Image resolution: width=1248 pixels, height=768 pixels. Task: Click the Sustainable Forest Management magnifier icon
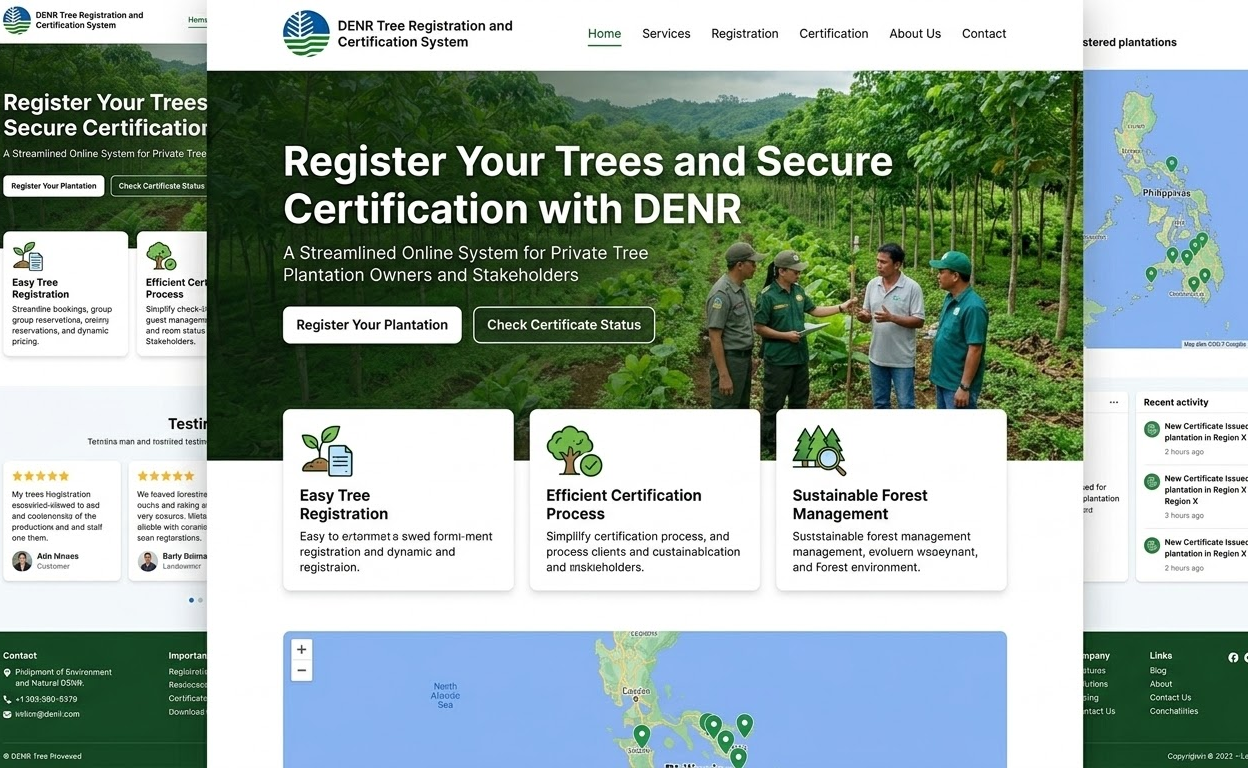[x=820, y=451]
